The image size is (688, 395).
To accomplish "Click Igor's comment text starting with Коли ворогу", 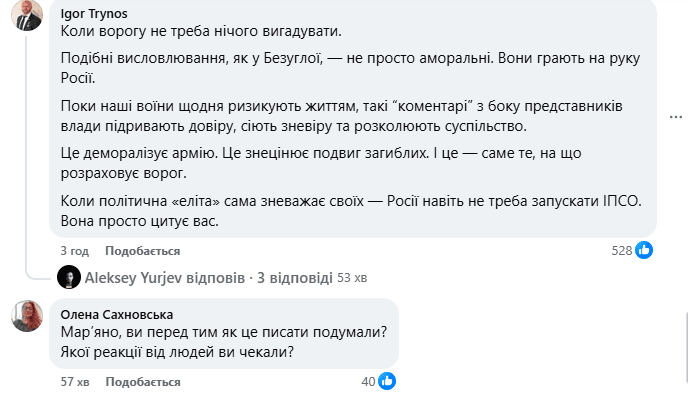I will coord(201,31).
